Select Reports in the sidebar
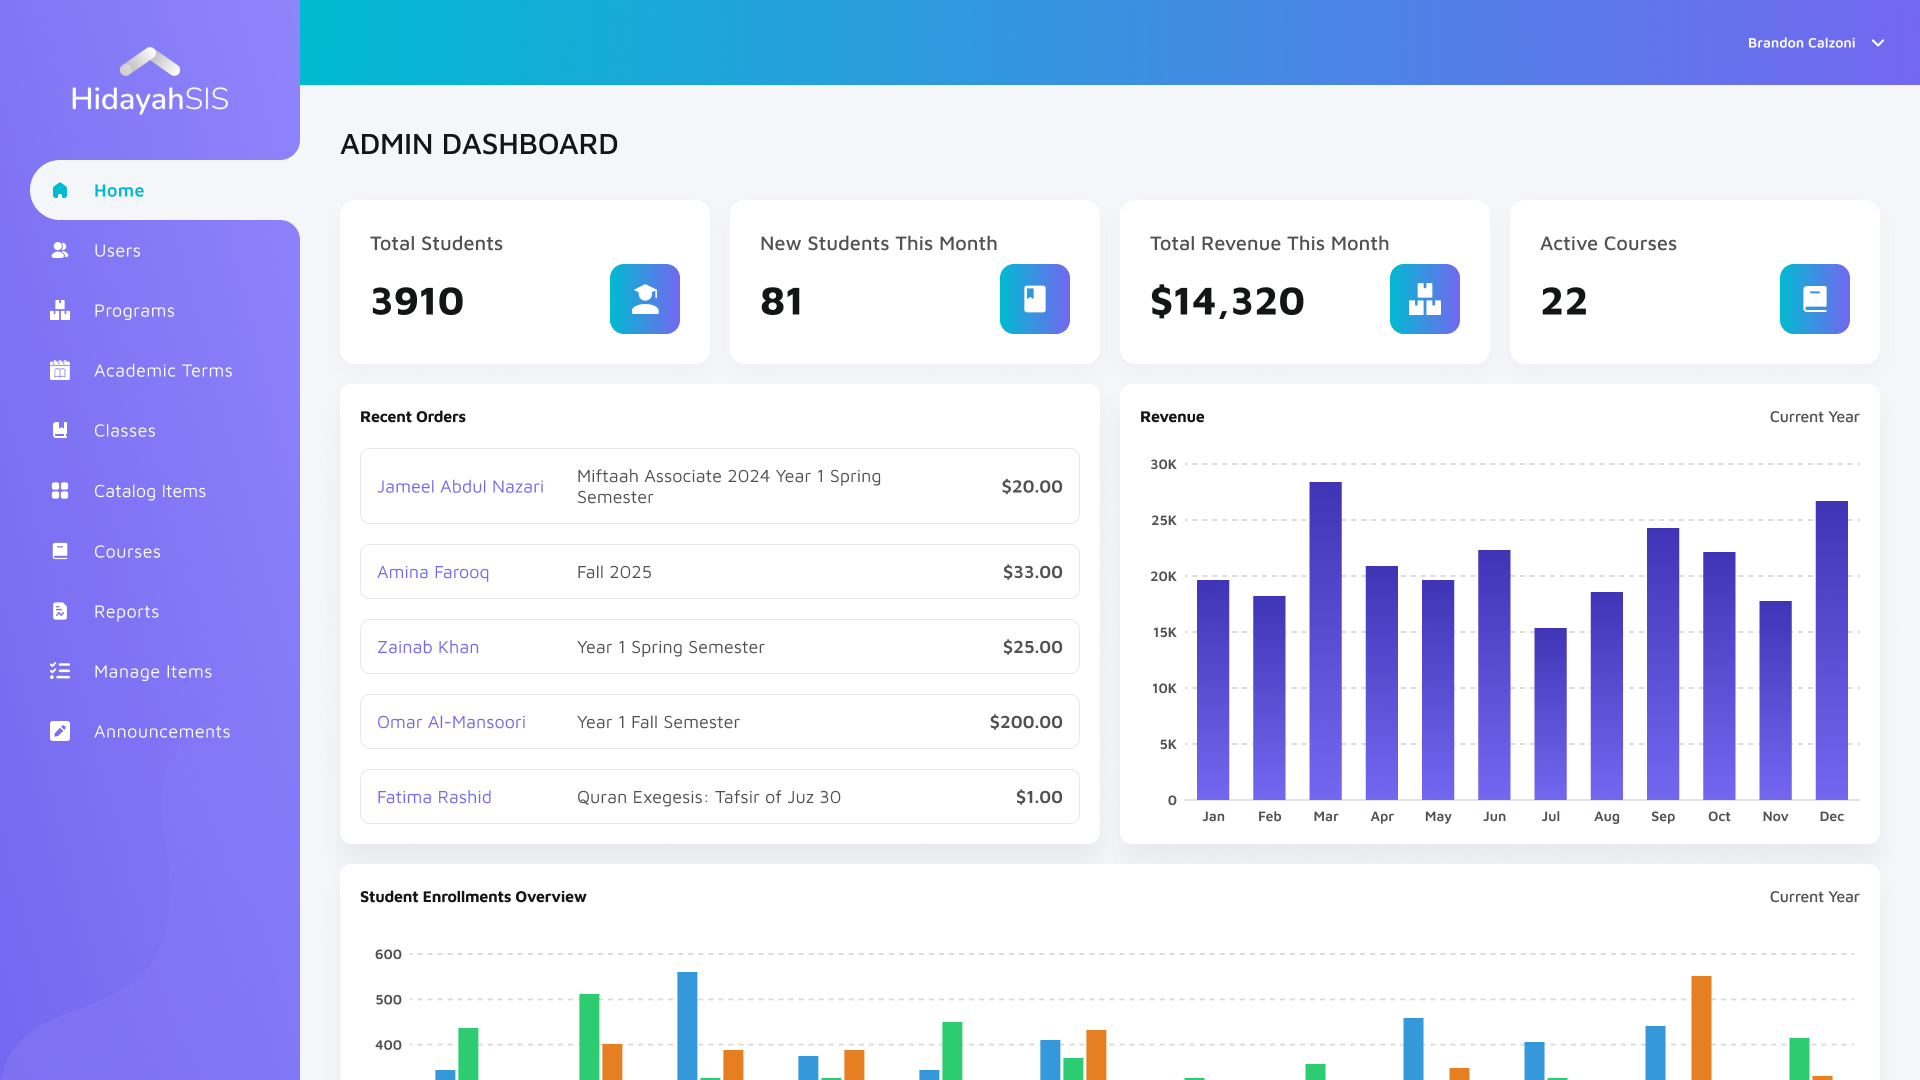The image size is (1920, 1080). click(126, 611)
